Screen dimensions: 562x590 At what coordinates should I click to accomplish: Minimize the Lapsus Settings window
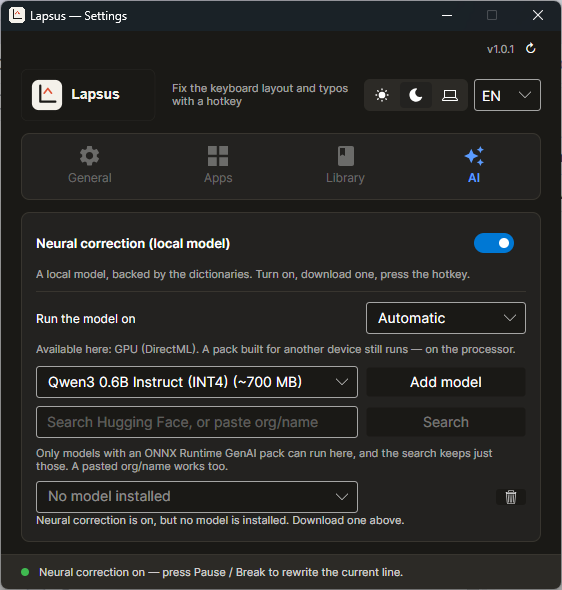[447, 15]
